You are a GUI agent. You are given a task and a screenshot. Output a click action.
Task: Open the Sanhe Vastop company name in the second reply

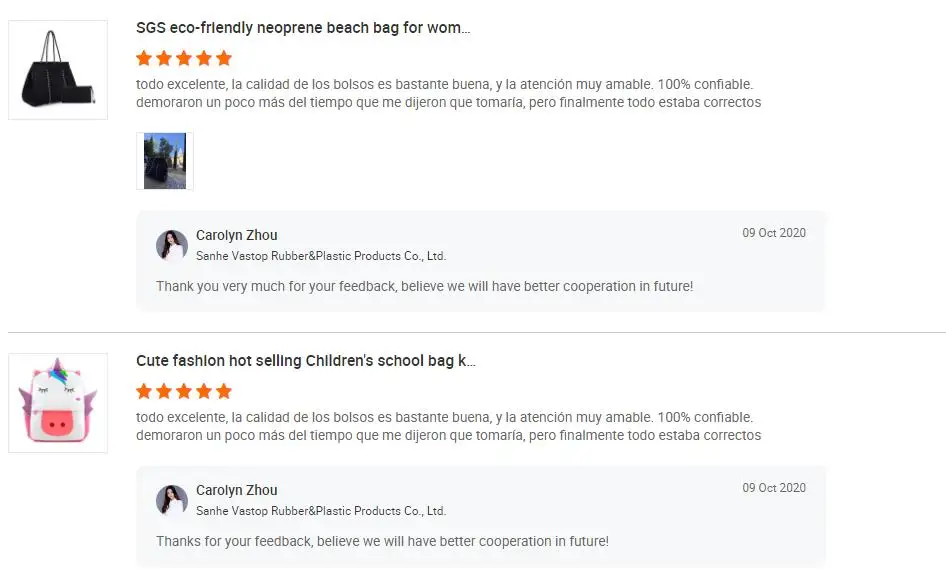pos(320,511)
